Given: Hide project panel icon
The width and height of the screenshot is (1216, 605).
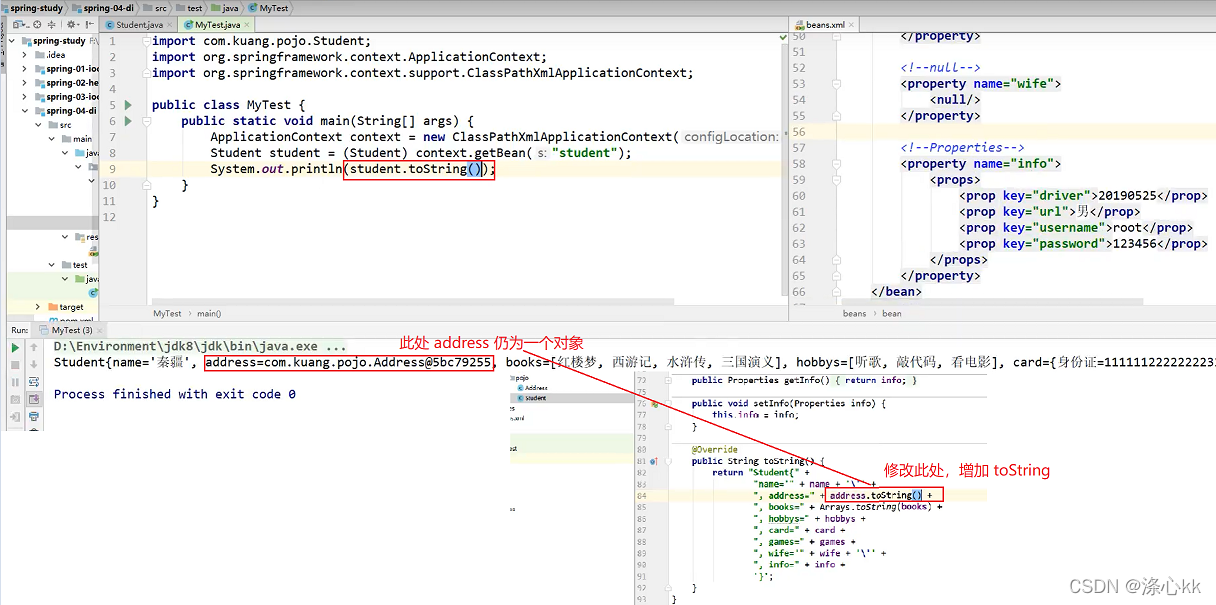Looking at the screenshot, I should pyautogui.click(x=88, y=25).
